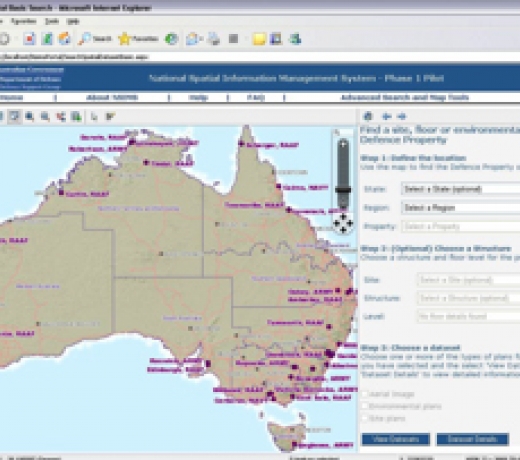
Task: Tick the Aerial Image checkbox
Action: (x=365, y=394)
